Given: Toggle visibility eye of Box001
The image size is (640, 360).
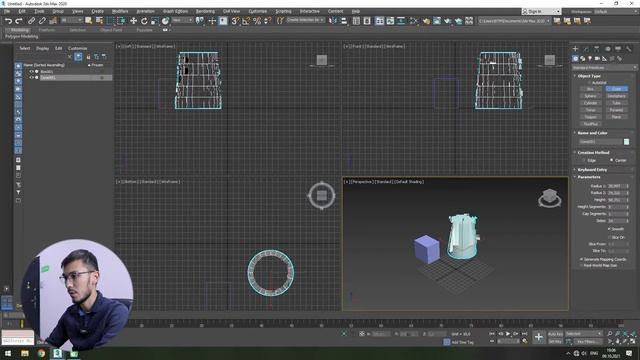Looking at the screenshot, I should (x=31, y=71).
